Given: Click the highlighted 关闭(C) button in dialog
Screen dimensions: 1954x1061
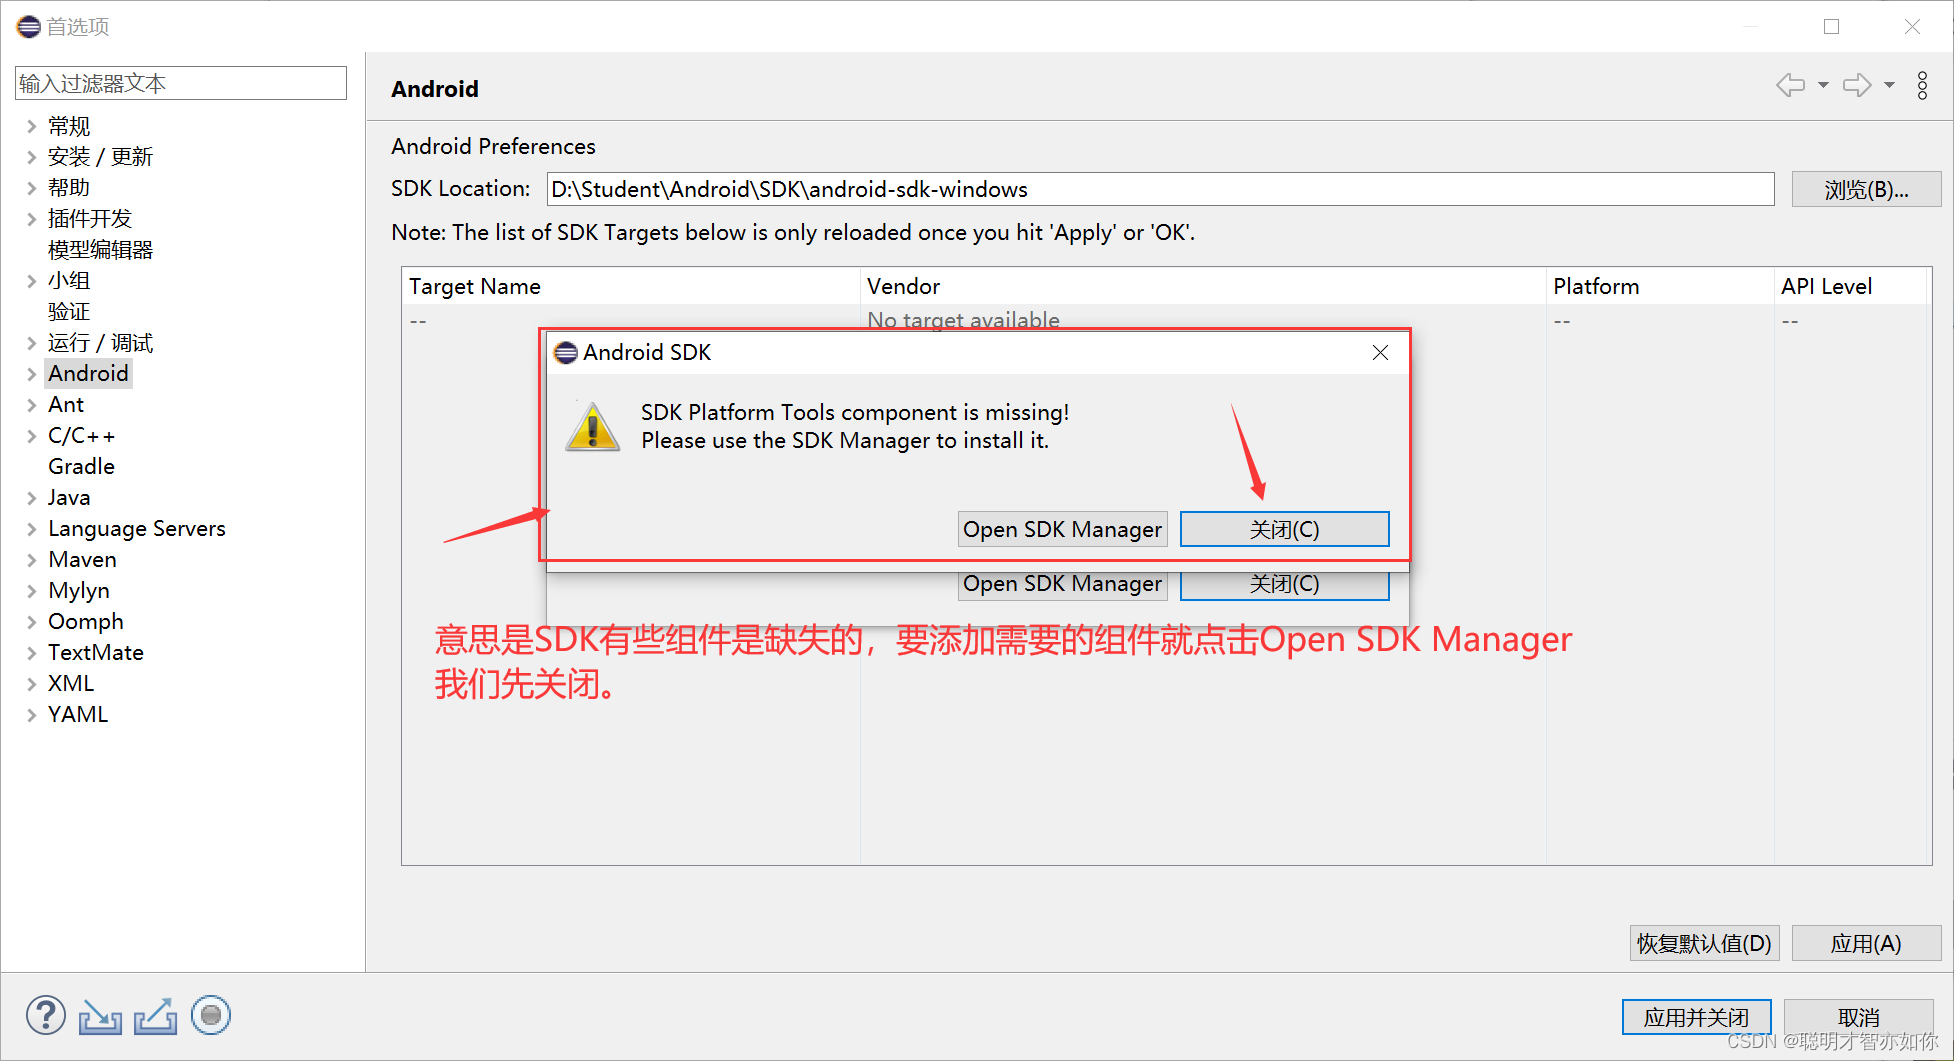Looking at the screenshot, I should click(x=1285, y=529).
